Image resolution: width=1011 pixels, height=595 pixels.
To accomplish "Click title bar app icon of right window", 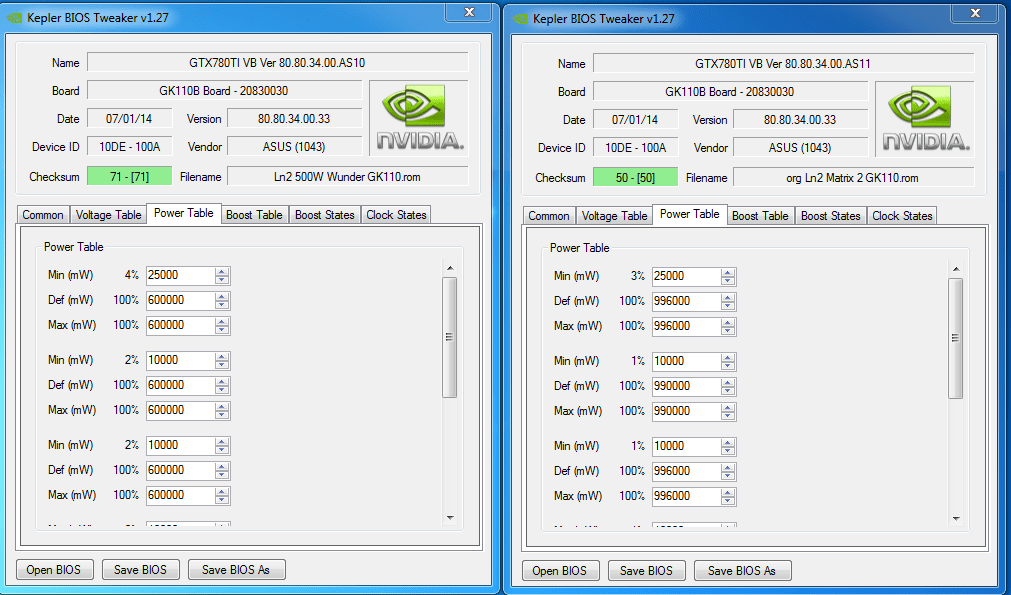I will (520, 19).
